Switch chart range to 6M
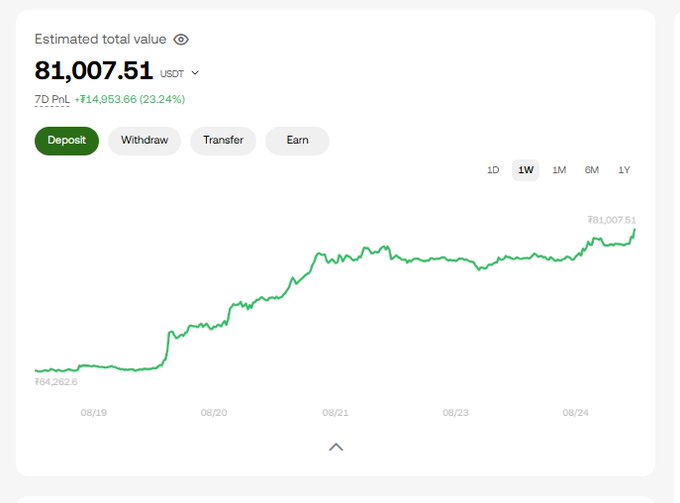 coord(592,170)
